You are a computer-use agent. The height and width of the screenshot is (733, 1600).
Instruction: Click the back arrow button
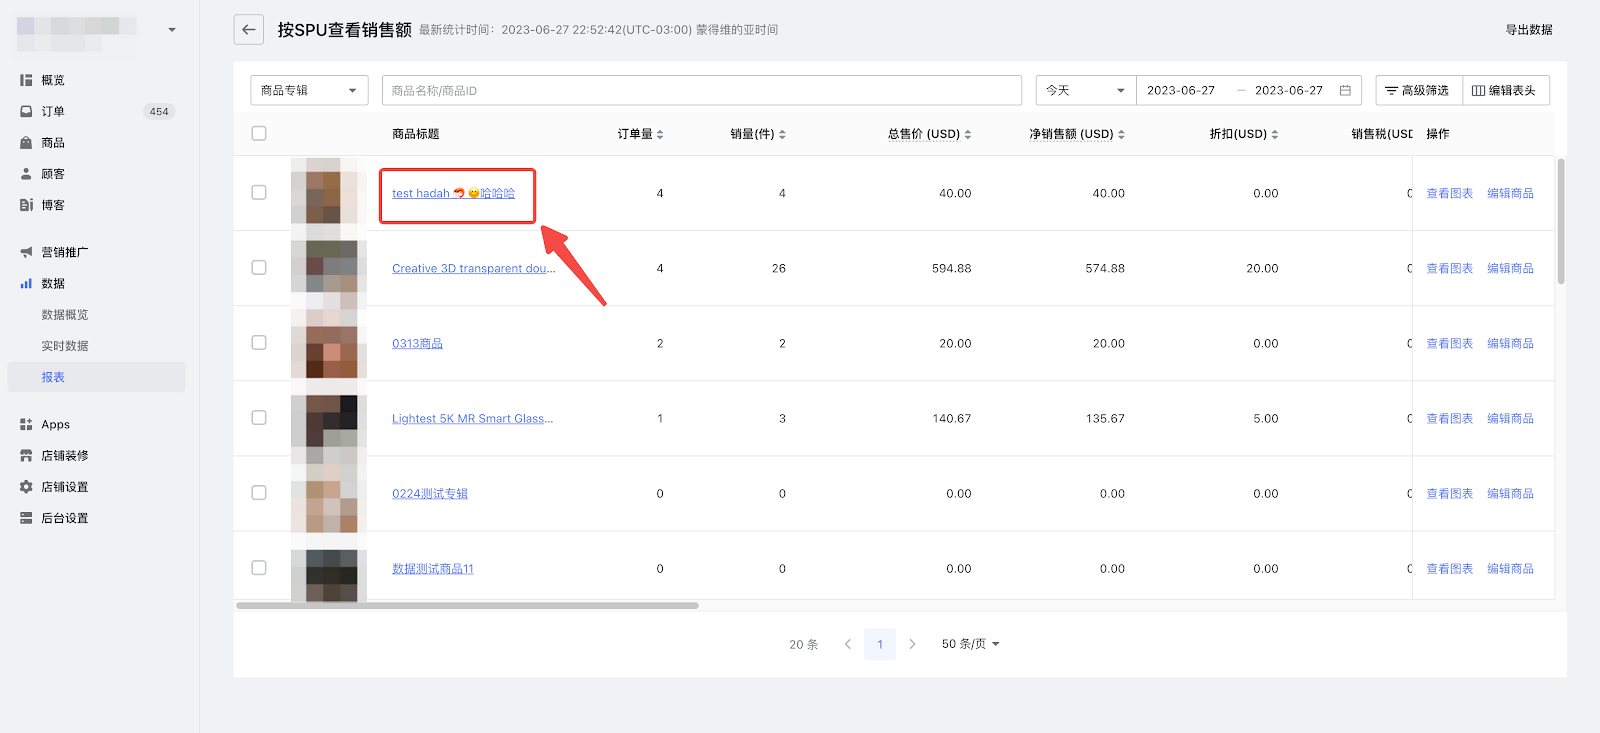249,30
